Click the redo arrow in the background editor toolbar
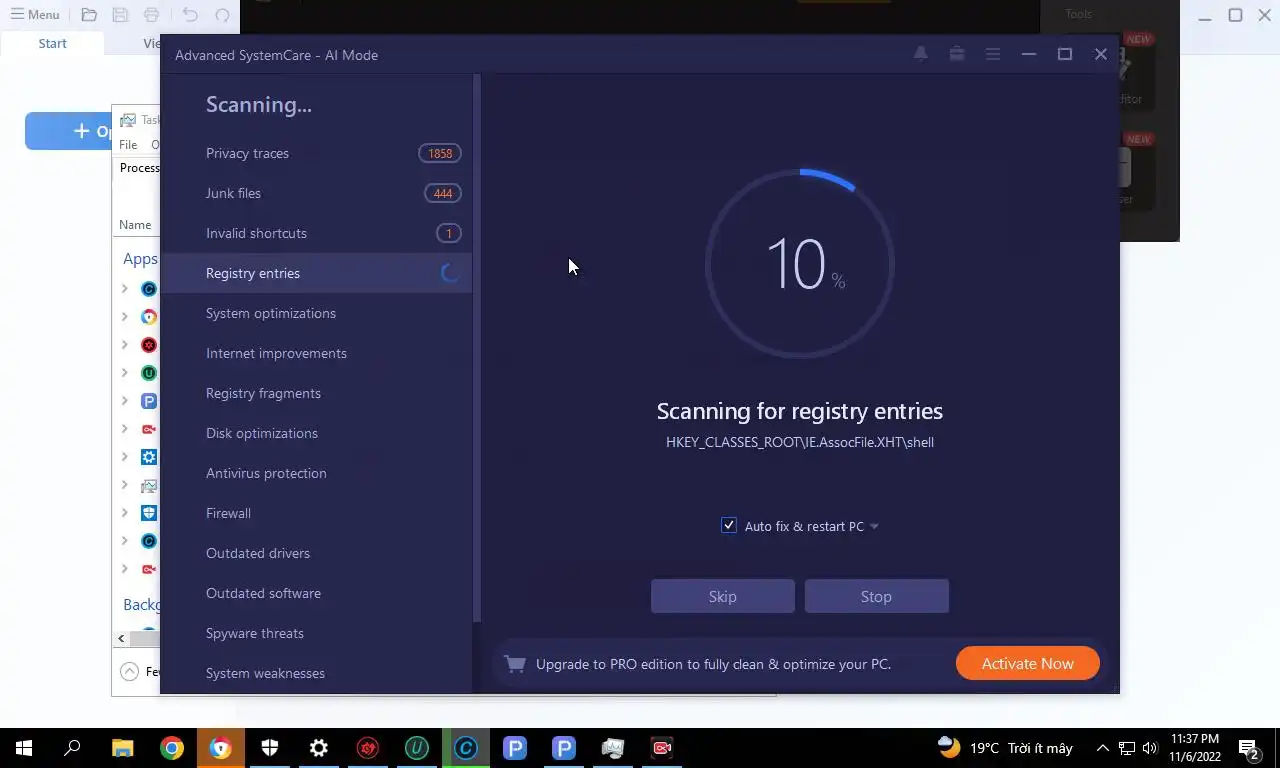Image resolution: width=1280 pixels, height=768 pixels. [222, 15]
